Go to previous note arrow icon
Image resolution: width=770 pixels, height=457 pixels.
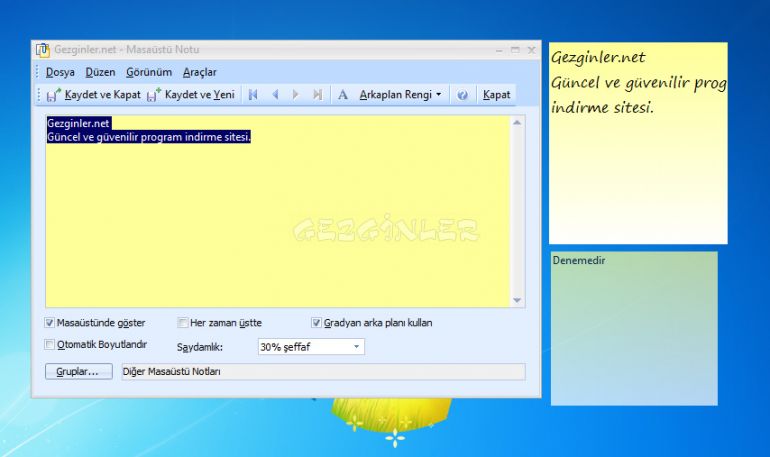275,95
